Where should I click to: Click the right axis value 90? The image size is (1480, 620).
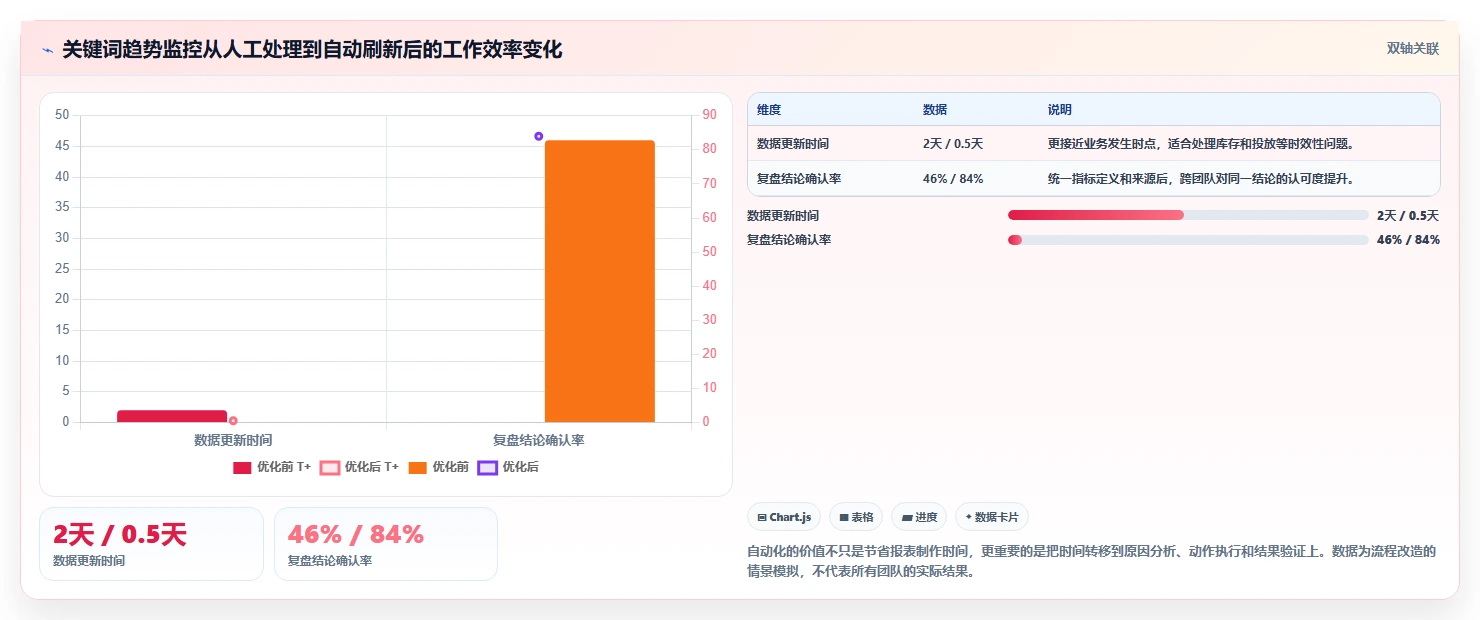coord(709,115)
